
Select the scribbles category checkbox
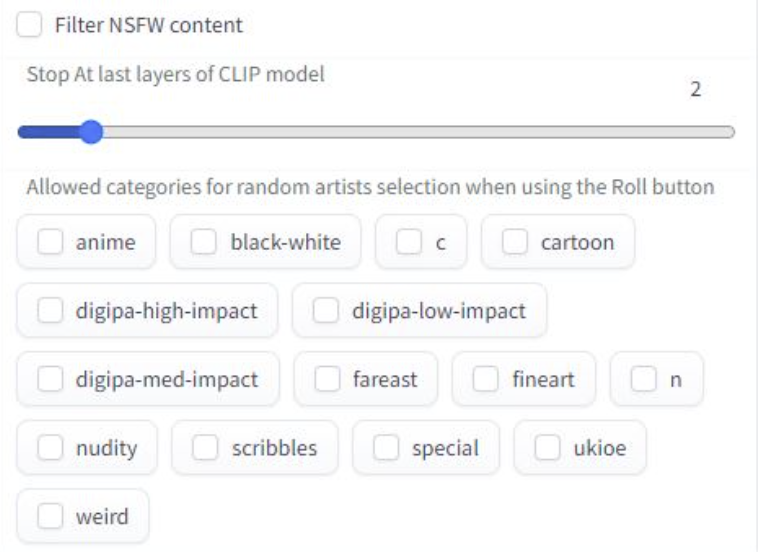[x=206, y=448]
